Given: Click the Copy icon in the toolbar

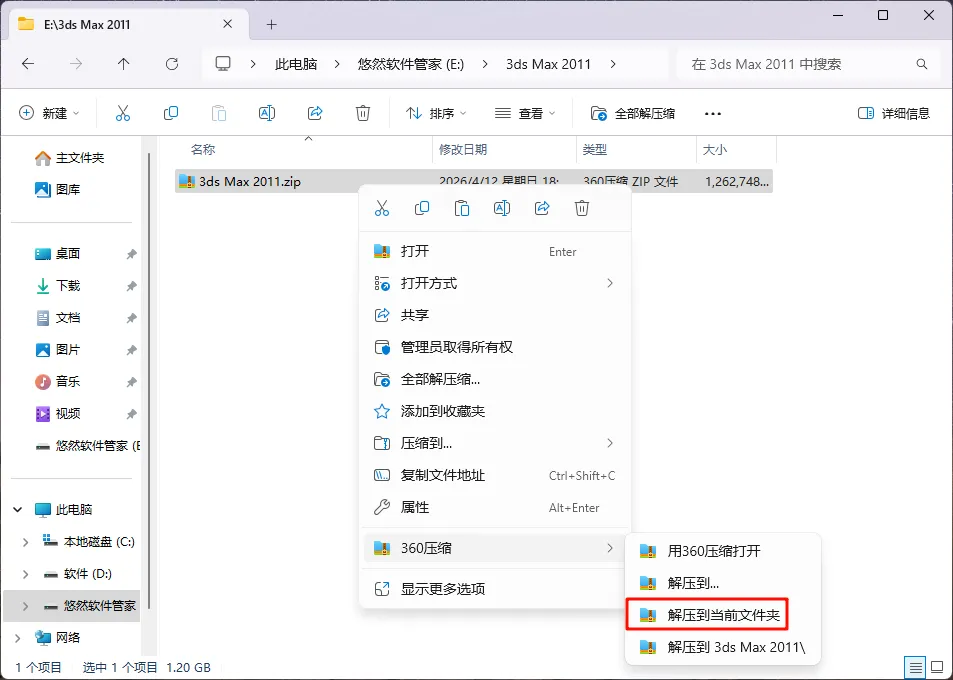Looking at the screenshot, I should [171, 113].
